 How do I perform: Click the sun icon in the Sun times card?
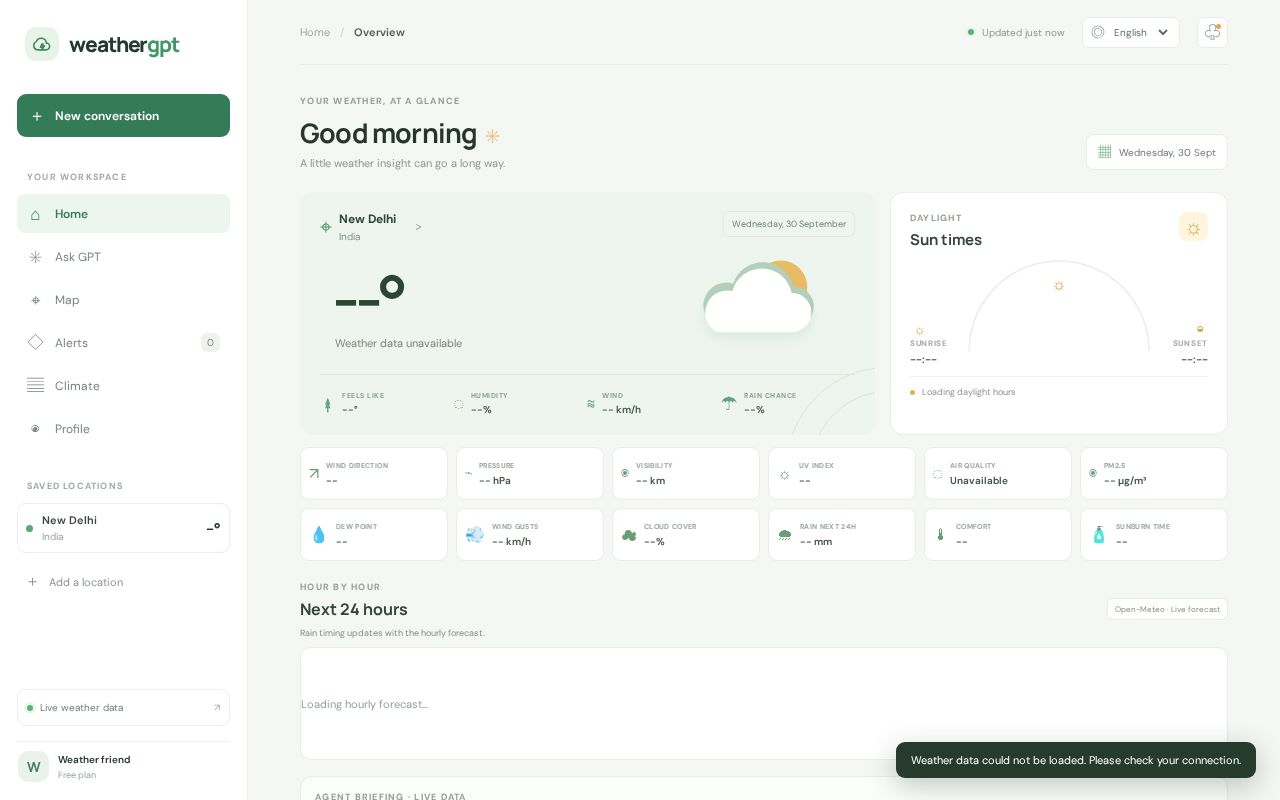(x=1193, y=227)
